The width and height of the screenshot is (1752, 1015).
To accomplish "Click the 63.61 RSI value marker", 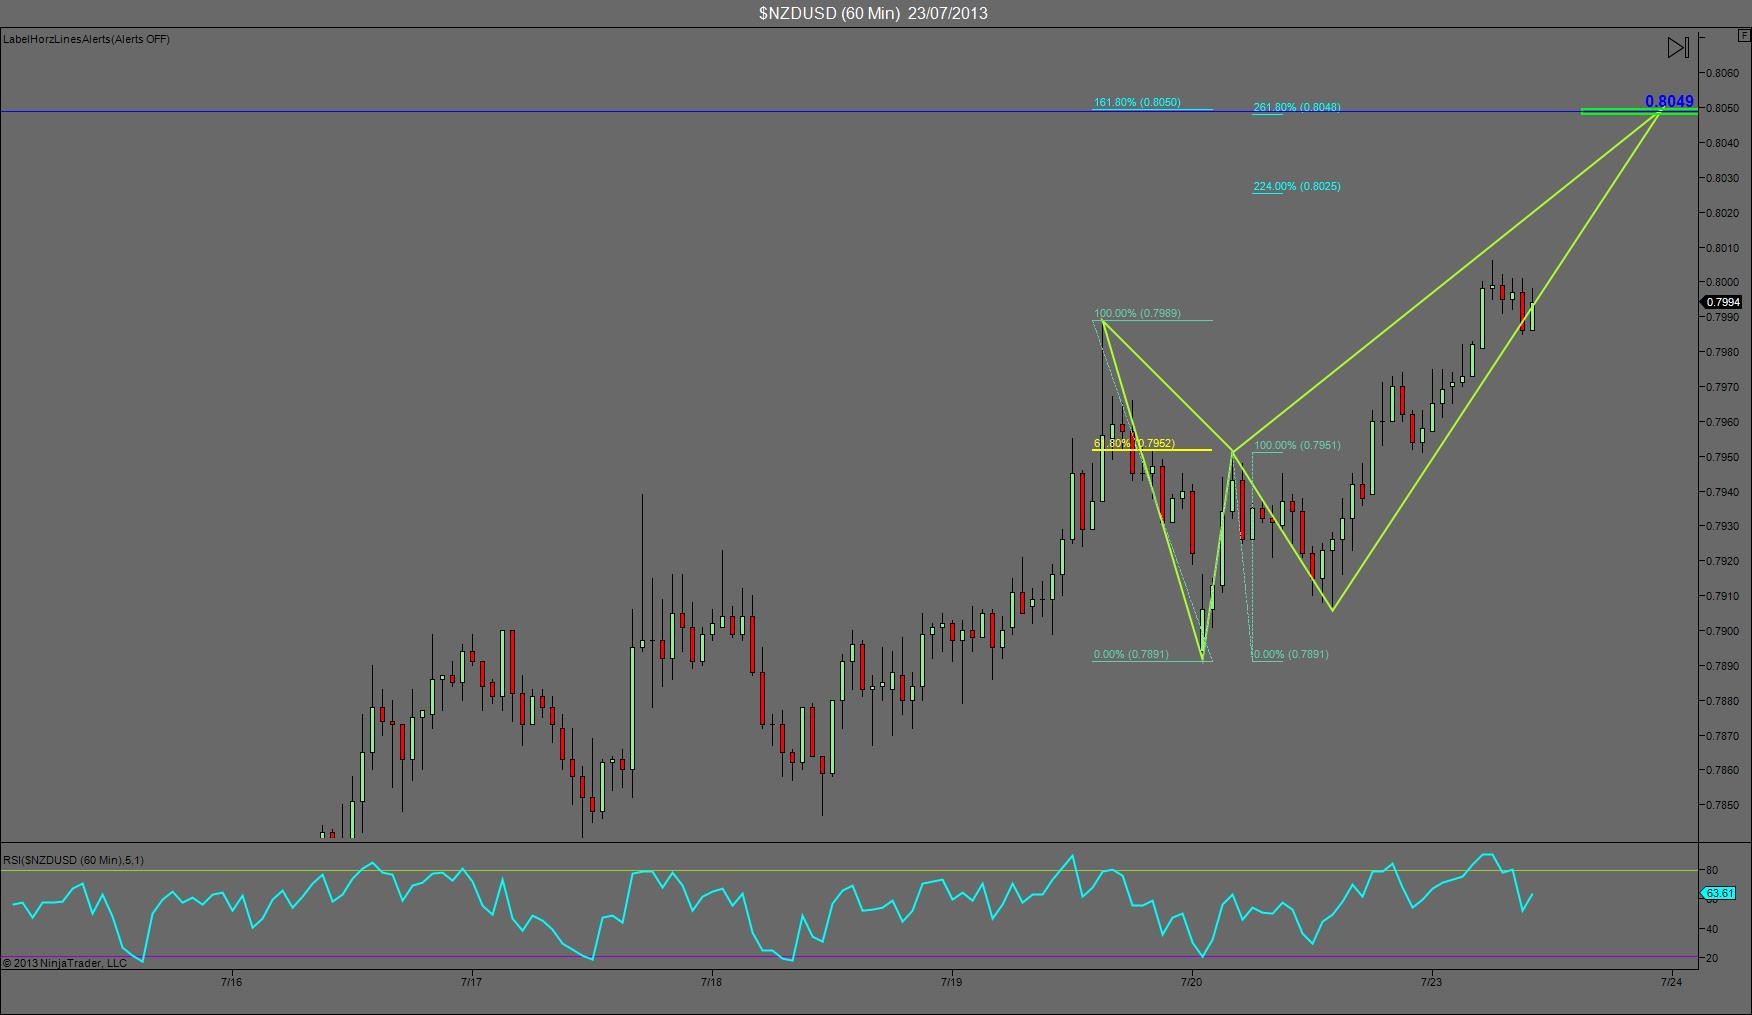I will click(1719, 893).
